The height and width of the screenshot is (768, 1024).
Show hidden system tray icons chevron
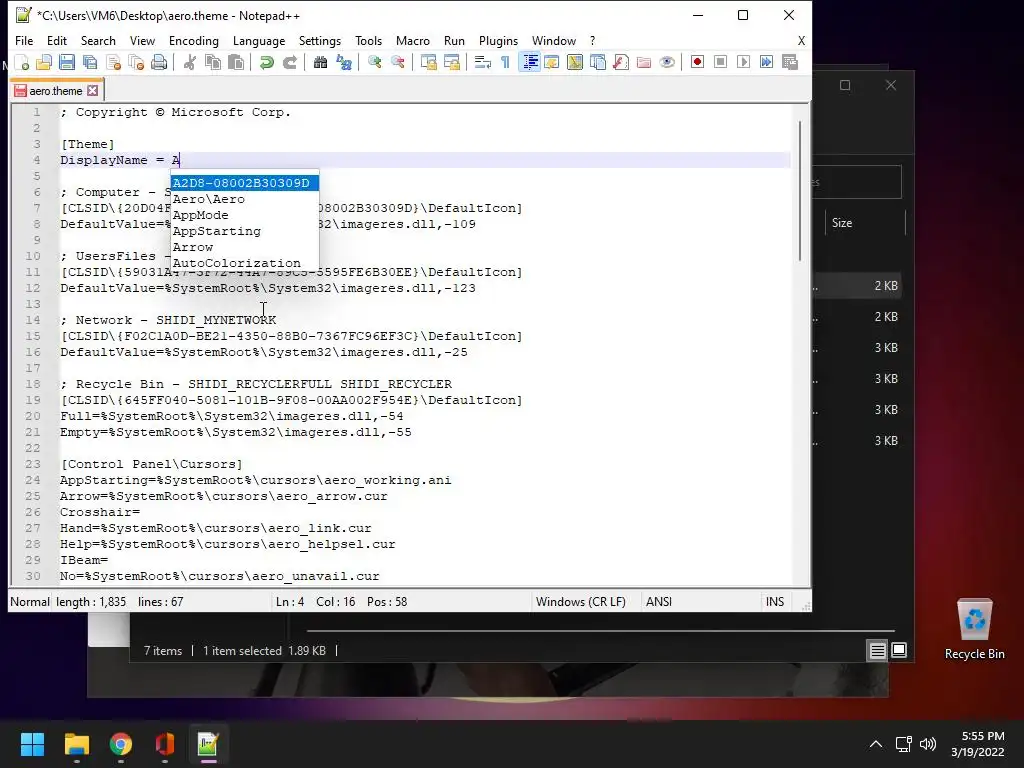[876, 744]
